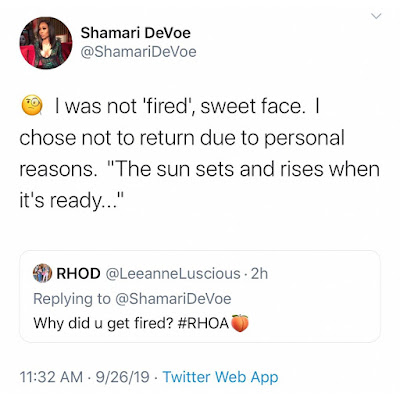
Task: Click the peach emoji after #RHOA
Action: [240, 323]
